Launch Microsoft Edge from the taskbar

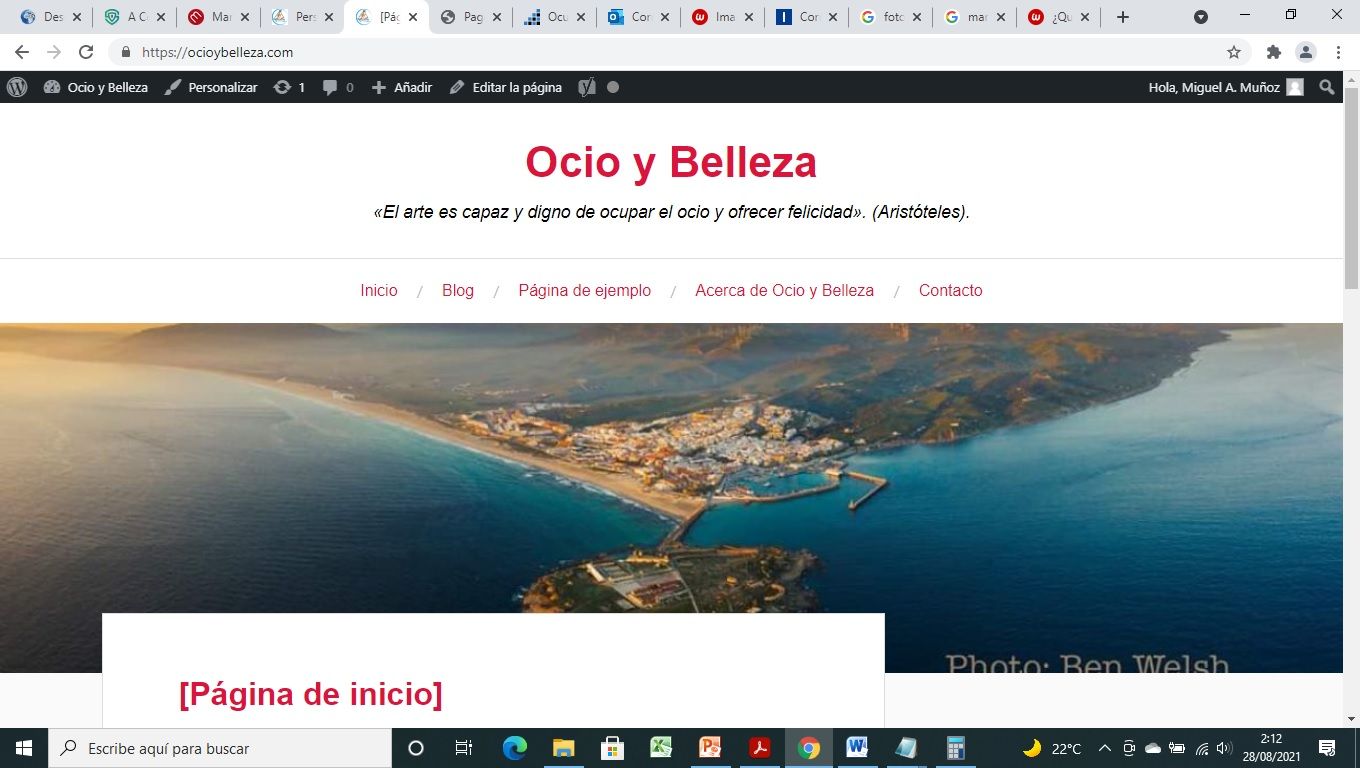click(x=514, y=748)
